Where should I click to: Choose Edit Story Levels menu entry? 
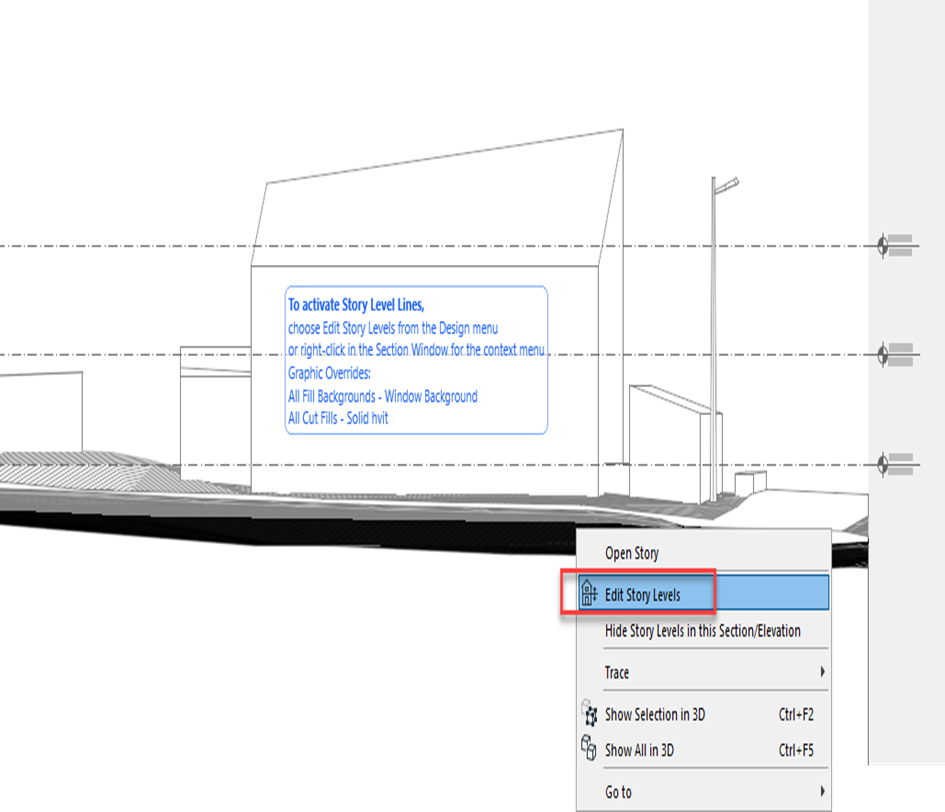[703, 594]
